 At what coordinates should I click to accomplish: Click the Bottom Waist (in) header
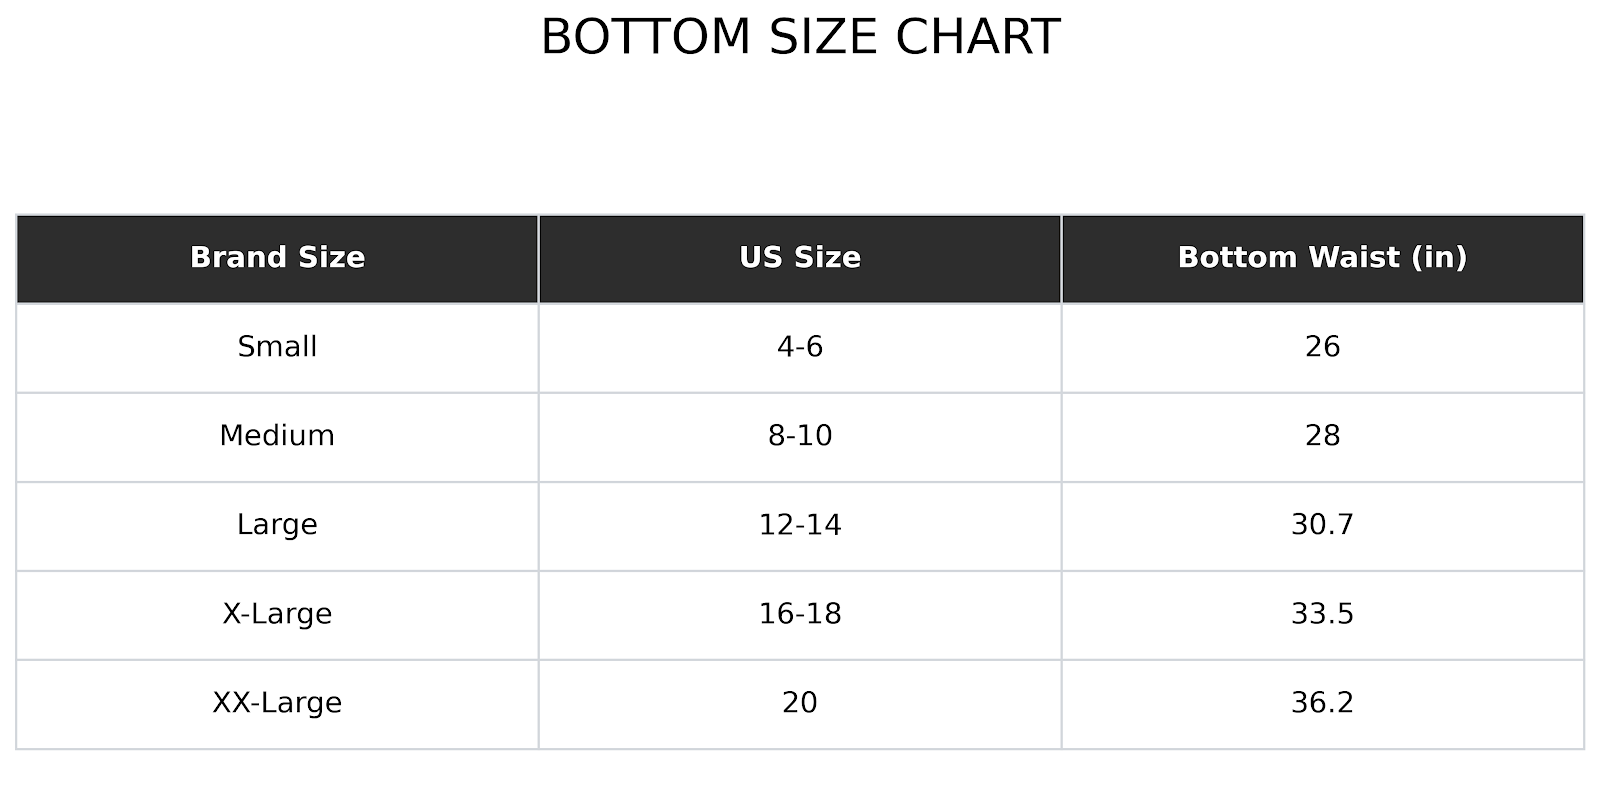pos(1322,258)
